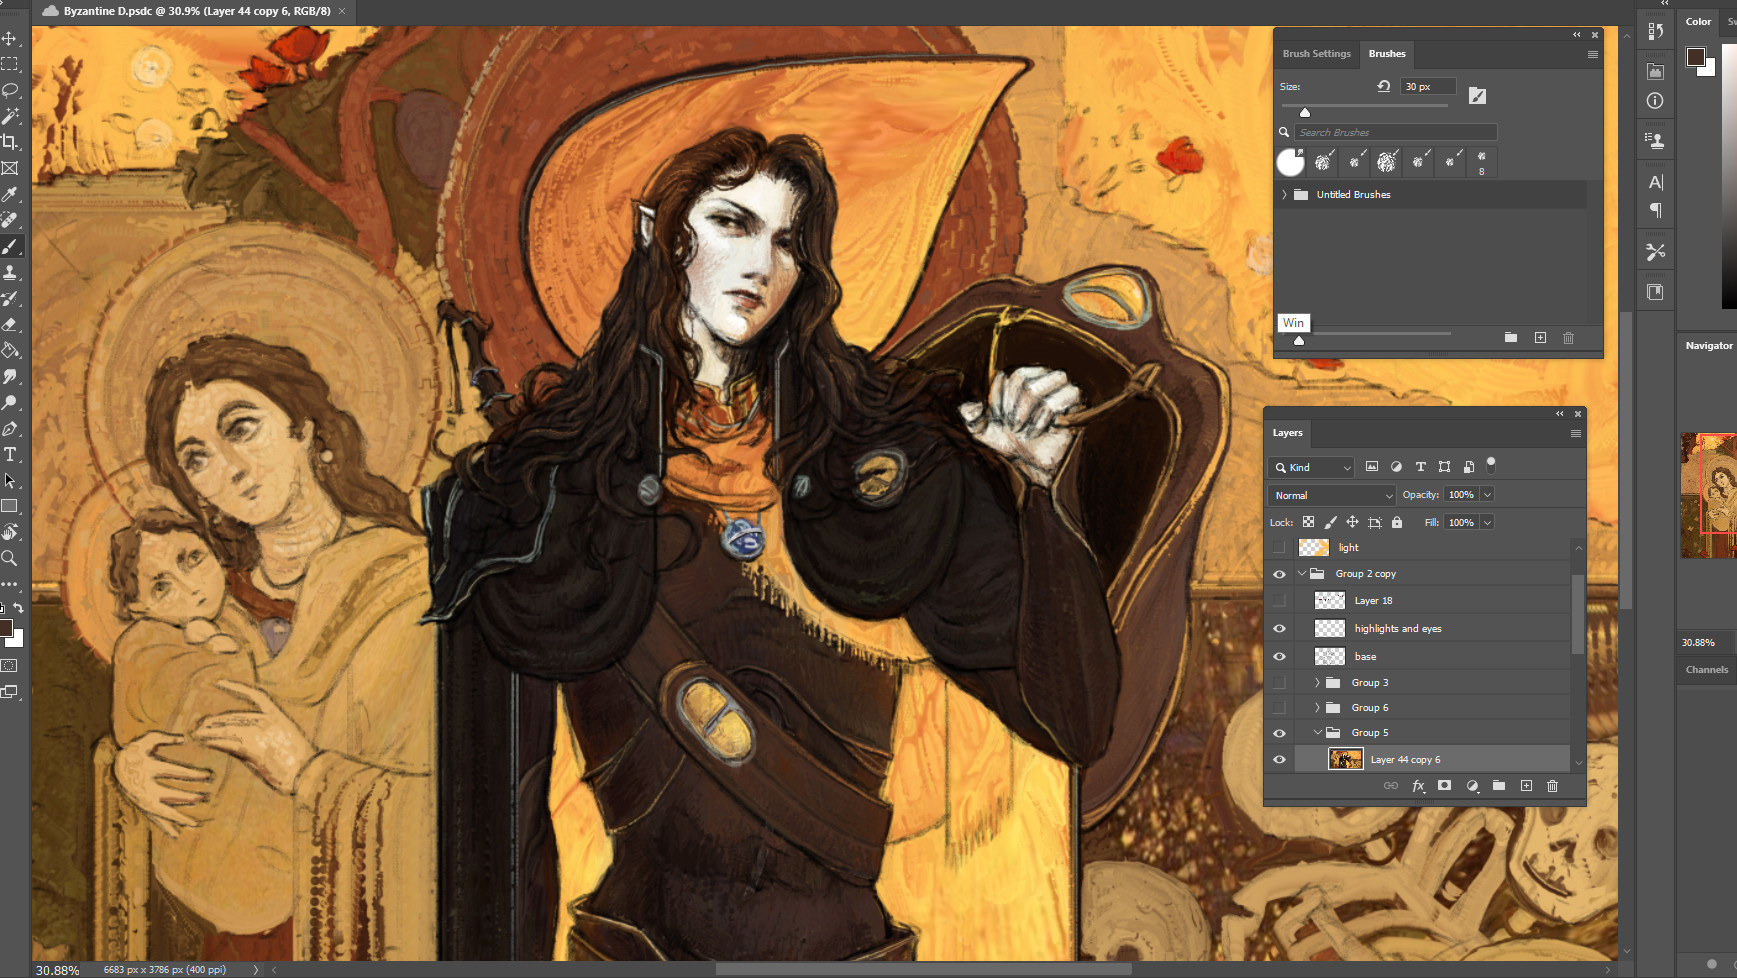Open the Info panel icon

[1655, 100]
